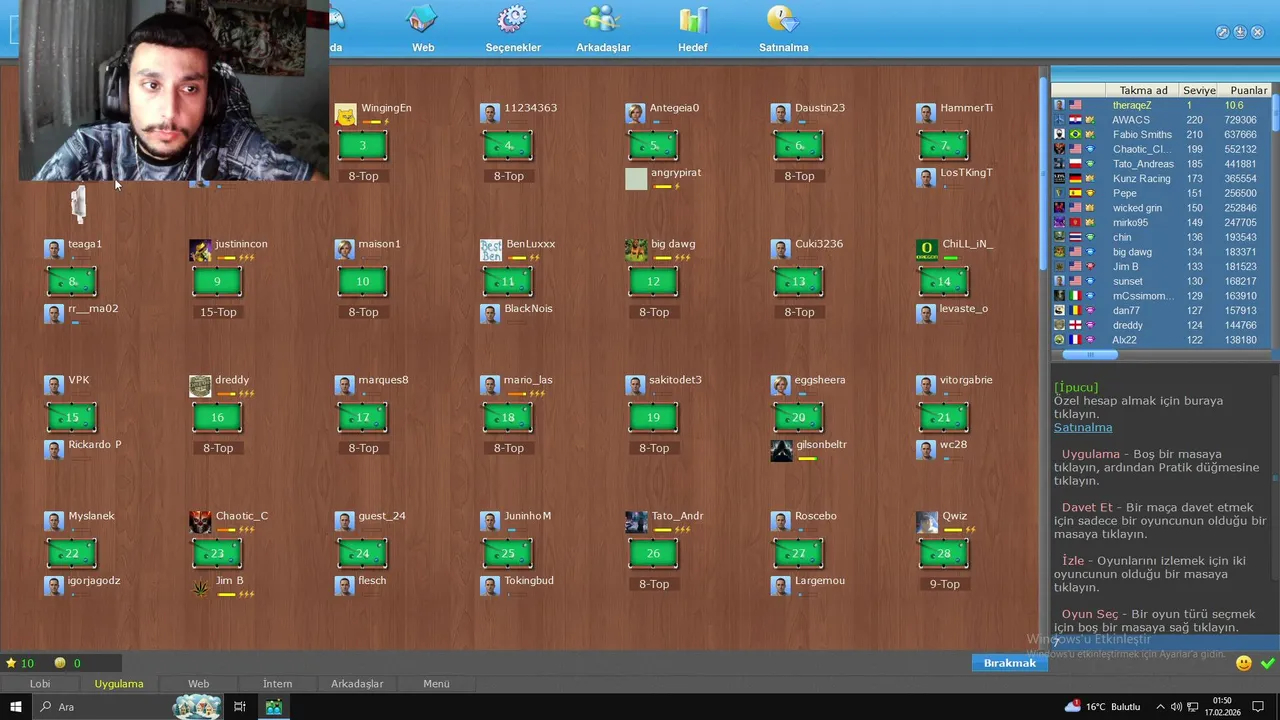Click the detach window arrow icon
This screenshot has height=720, width=1280.
click(1222, 32)
